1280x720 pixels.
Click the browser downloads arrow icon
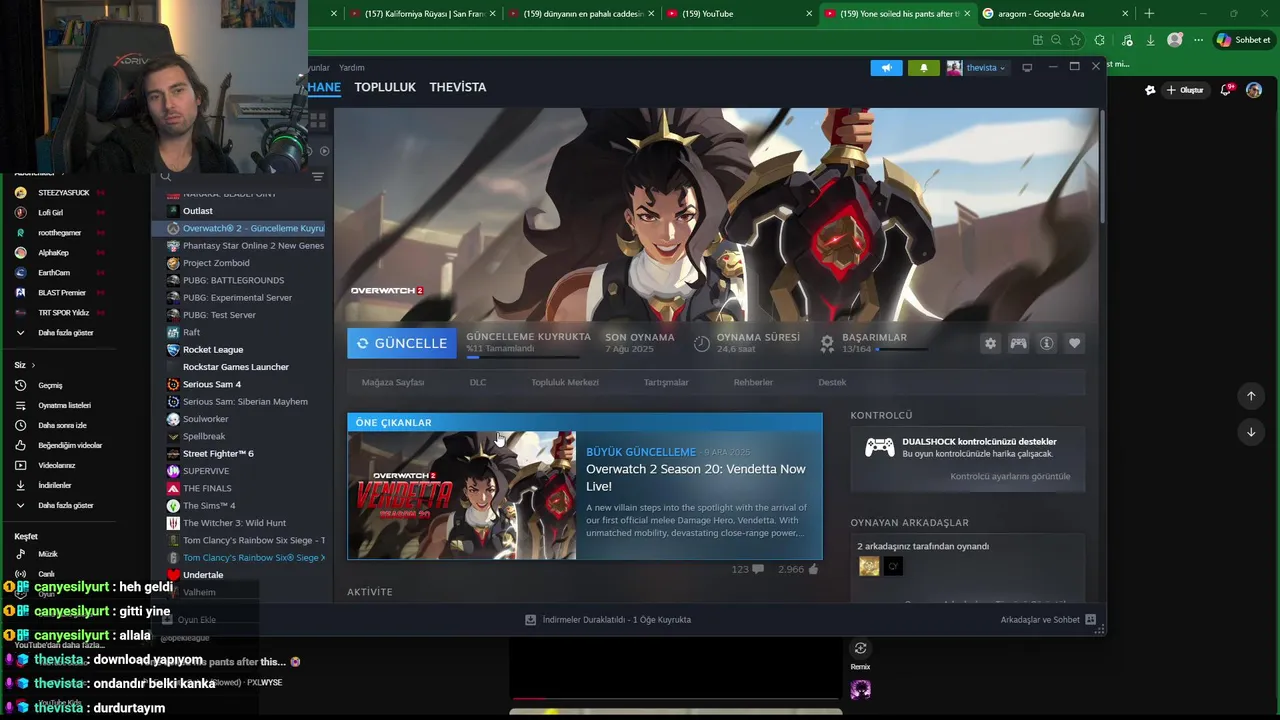tap(1150, 40)
